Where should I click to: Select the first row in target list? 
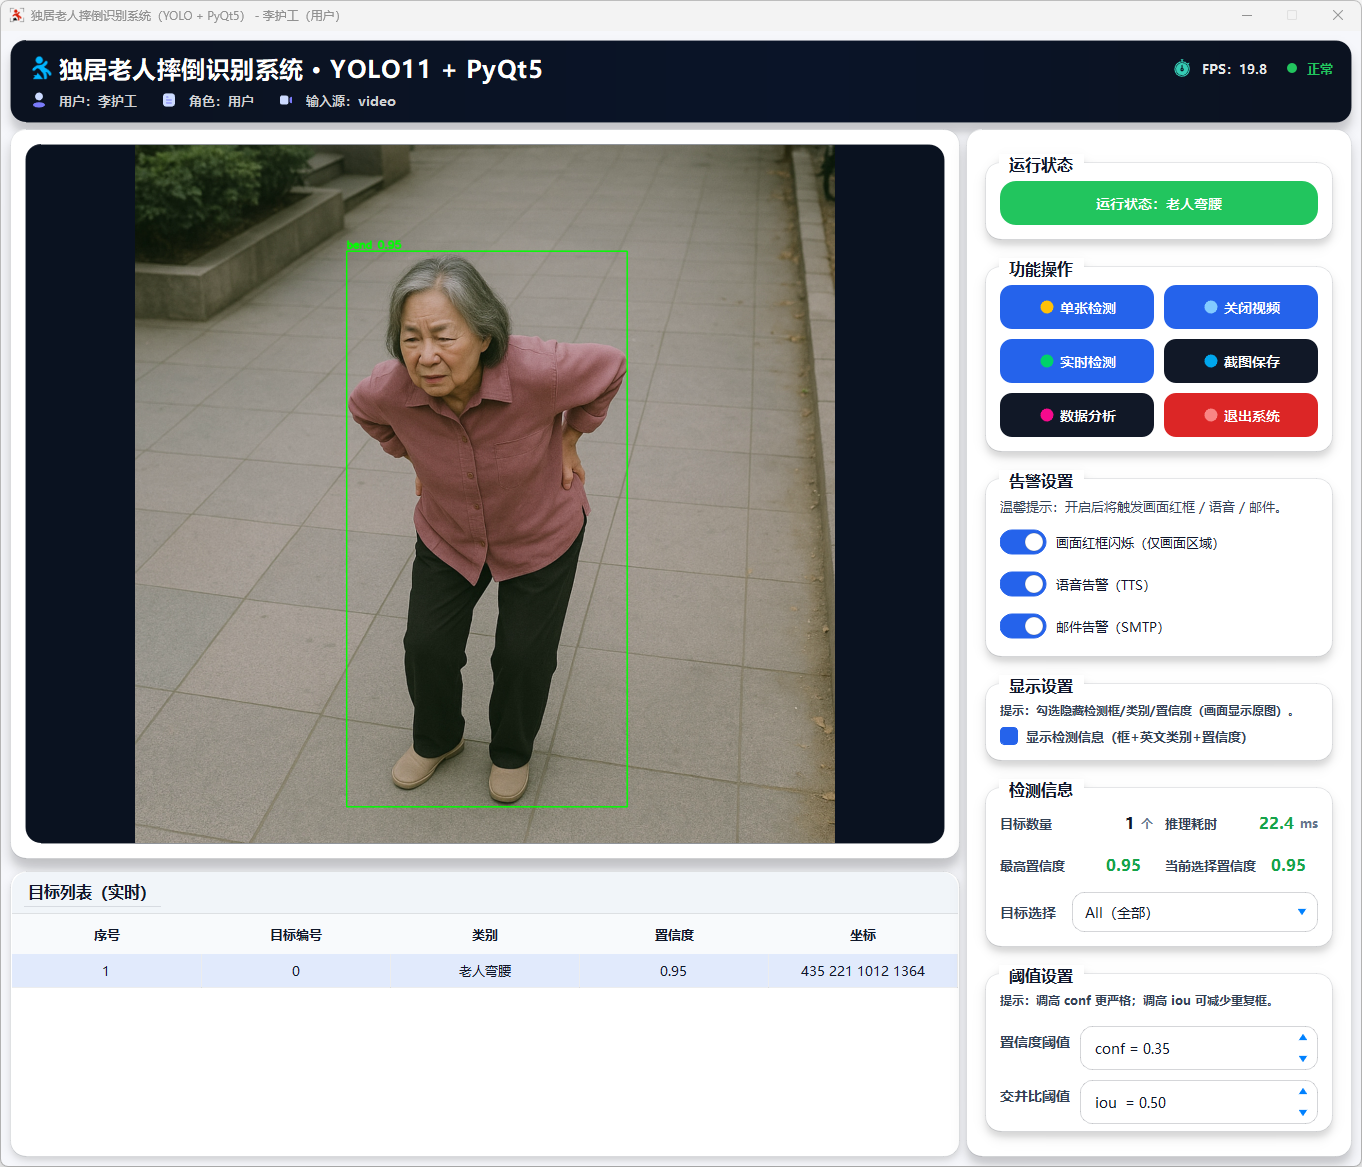point(485,971)
